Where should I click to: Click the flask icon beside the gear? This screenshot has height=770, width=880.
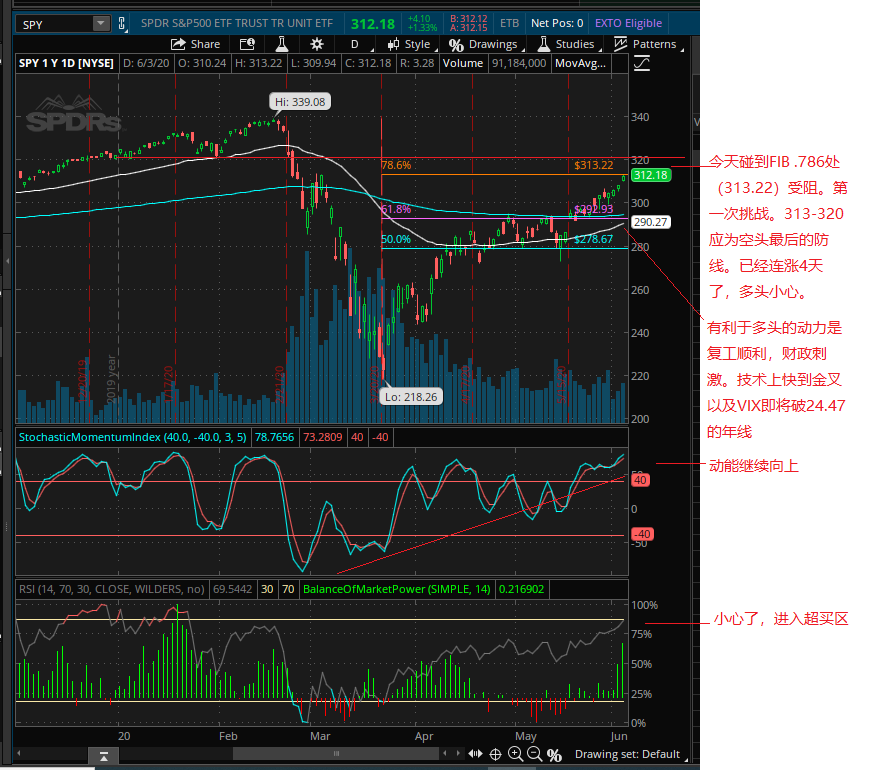(x=282, y=44)
